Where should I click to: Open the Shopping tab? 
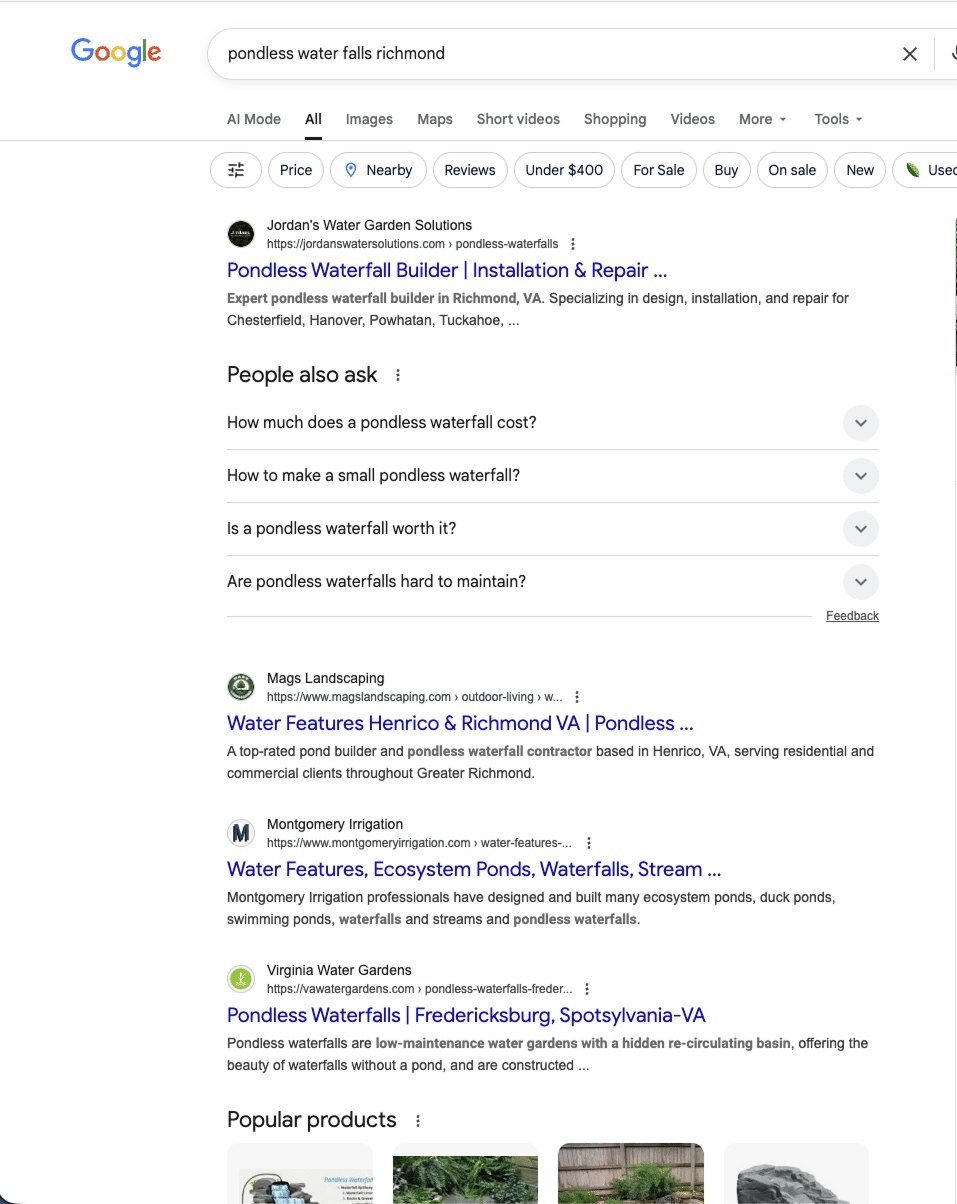point(615,119)
